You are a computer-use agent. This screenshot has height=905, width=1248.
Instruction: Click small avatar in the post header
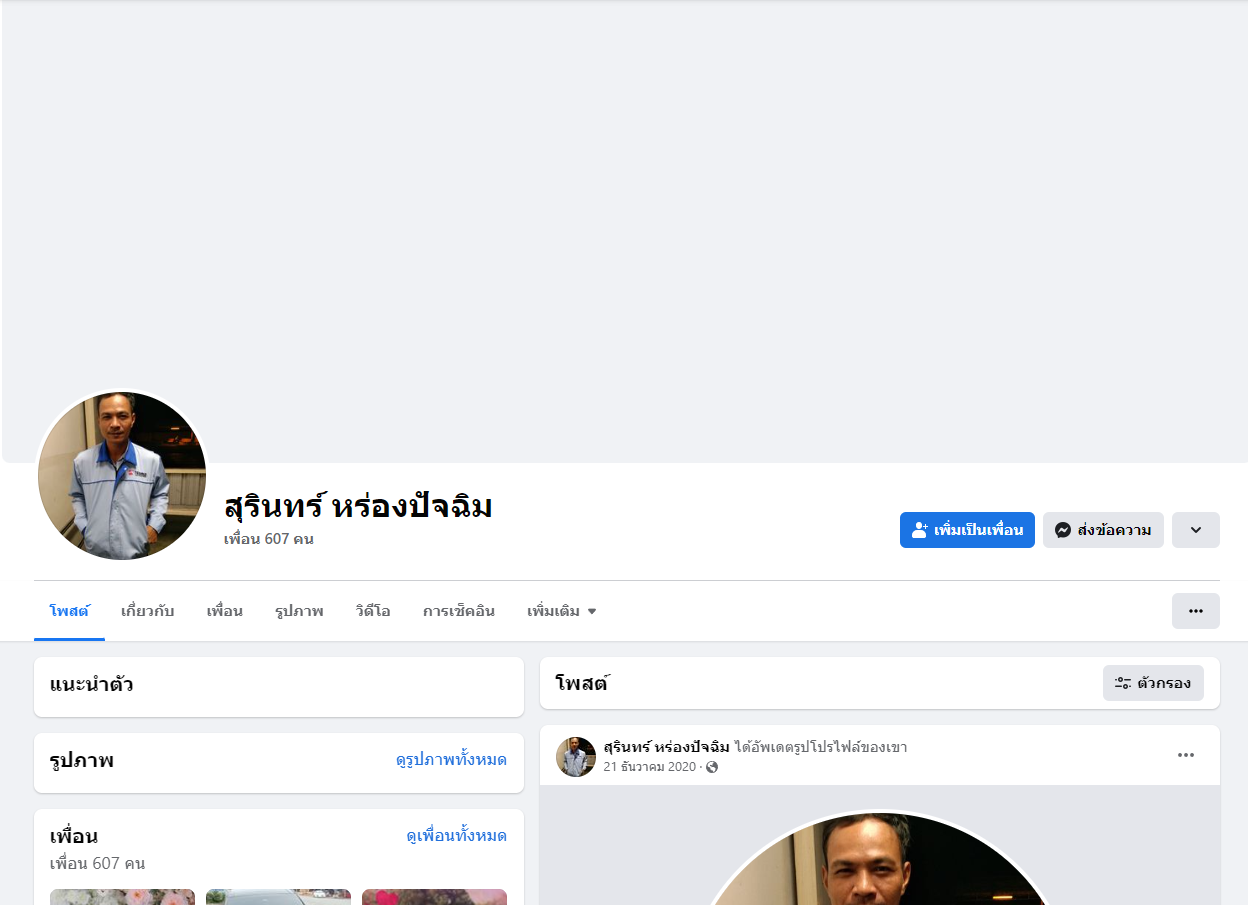click(x=576, y=757)
